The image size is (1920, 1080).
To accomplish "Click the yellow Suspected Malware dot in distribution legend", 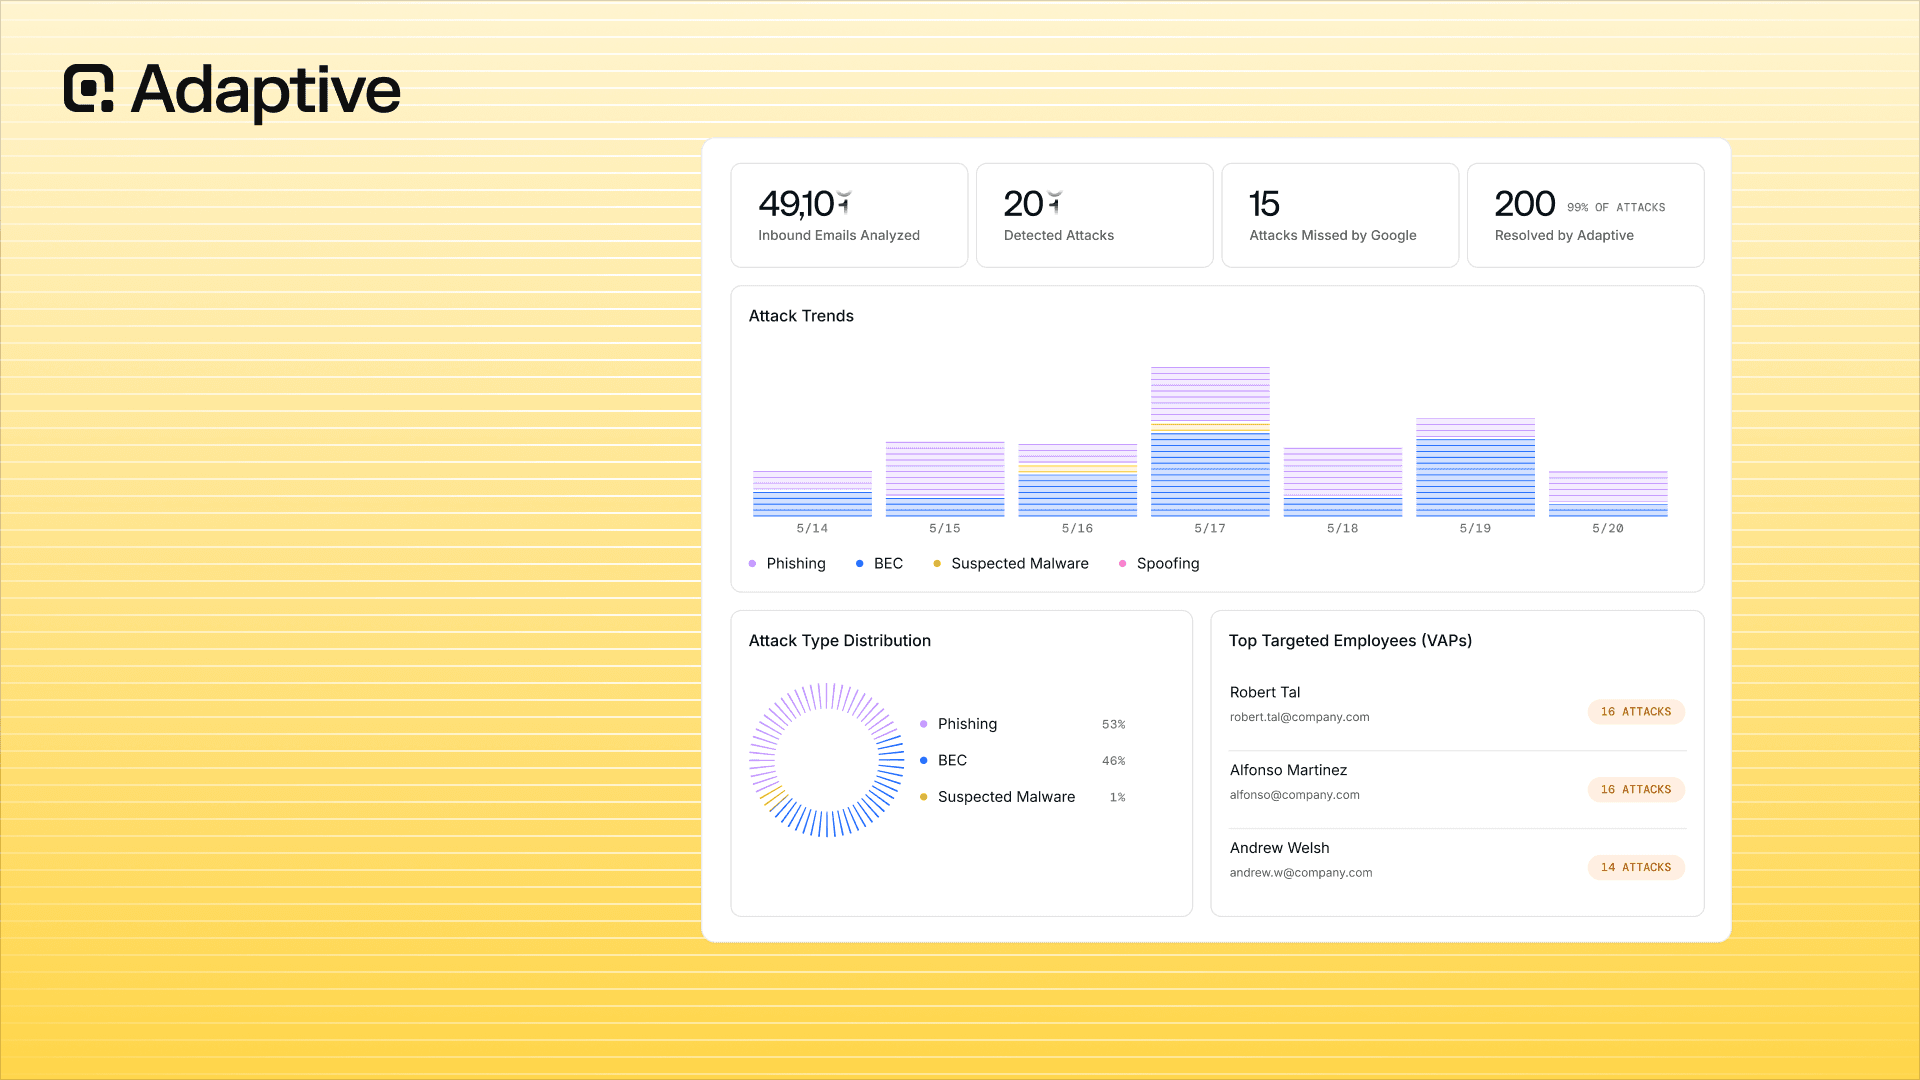I will pos(923,797).
